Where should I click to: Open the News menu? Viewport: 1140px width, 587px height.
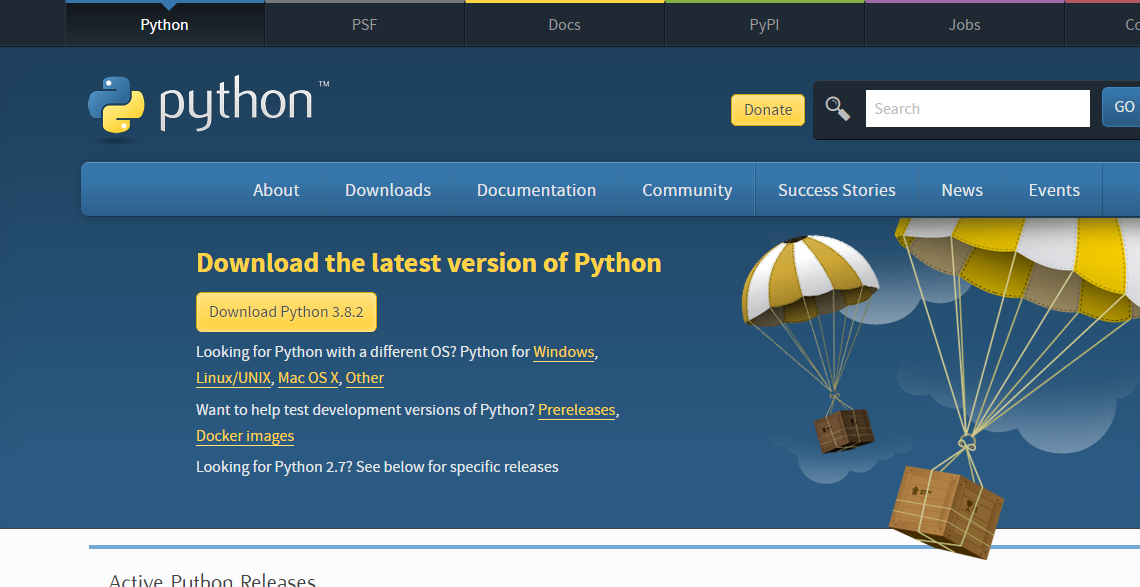[x=962, y=190]
